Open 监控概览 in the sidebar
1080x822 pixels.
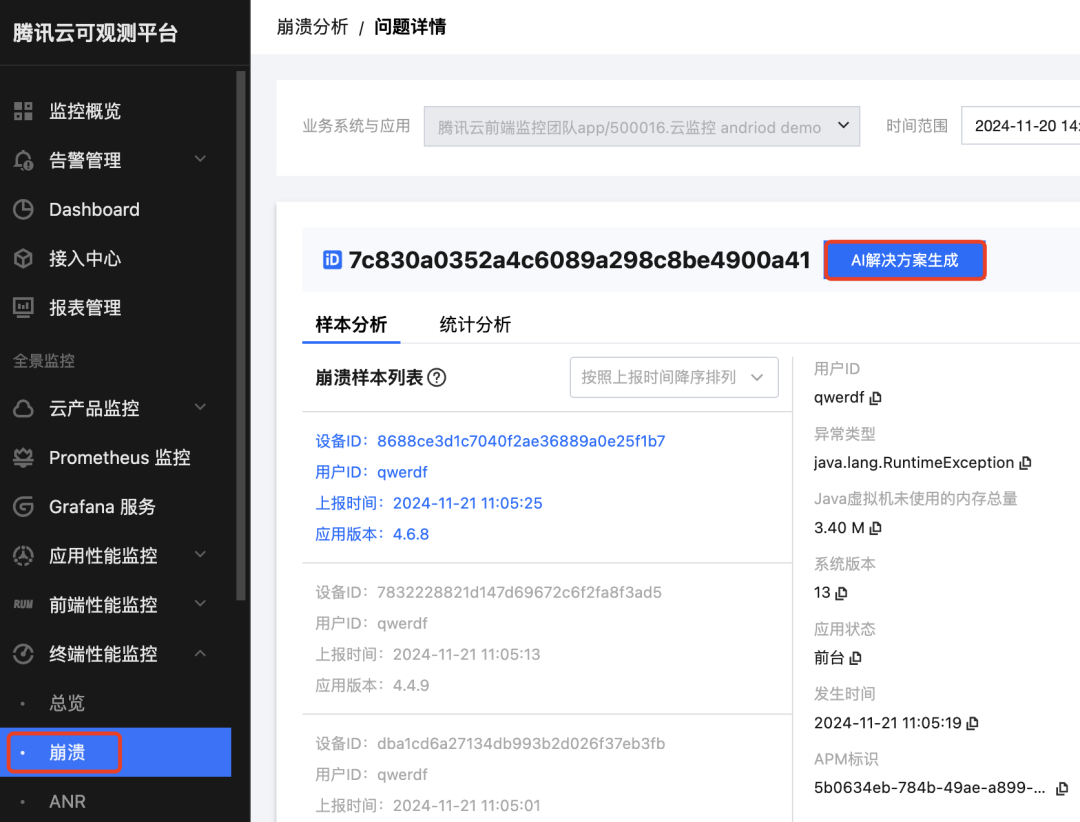tap(85, 111)
